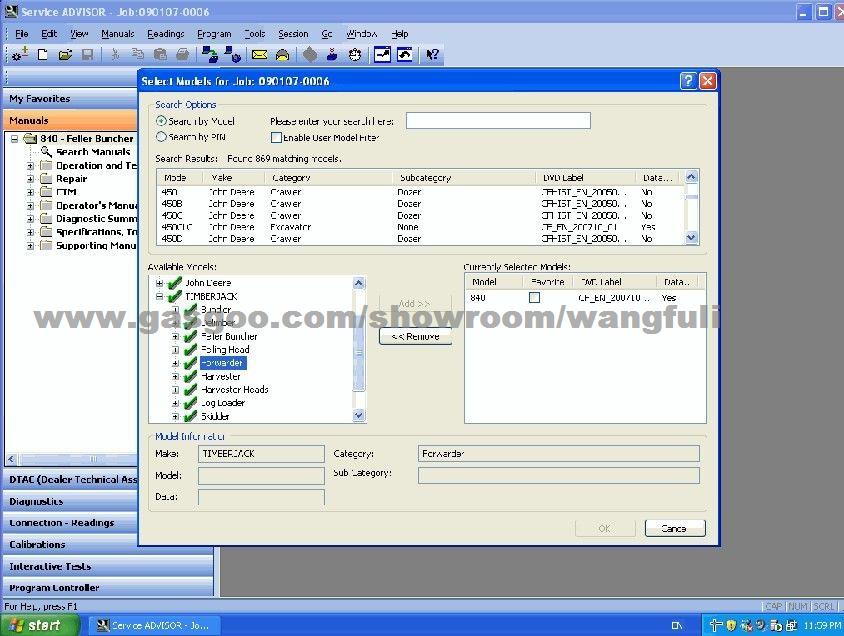Tick the Favorite checkbox for model 840

point(534,298)
